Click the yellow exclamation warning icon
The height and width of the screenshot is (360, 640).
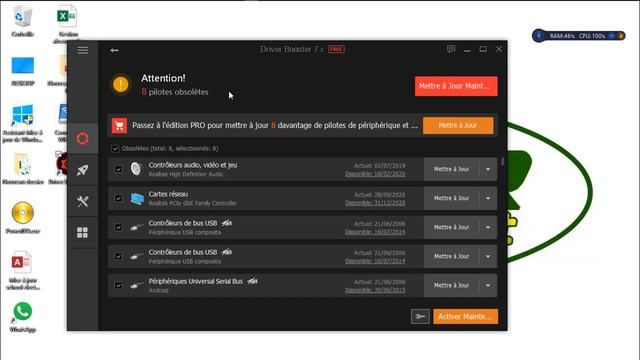(x=120, y=84)
